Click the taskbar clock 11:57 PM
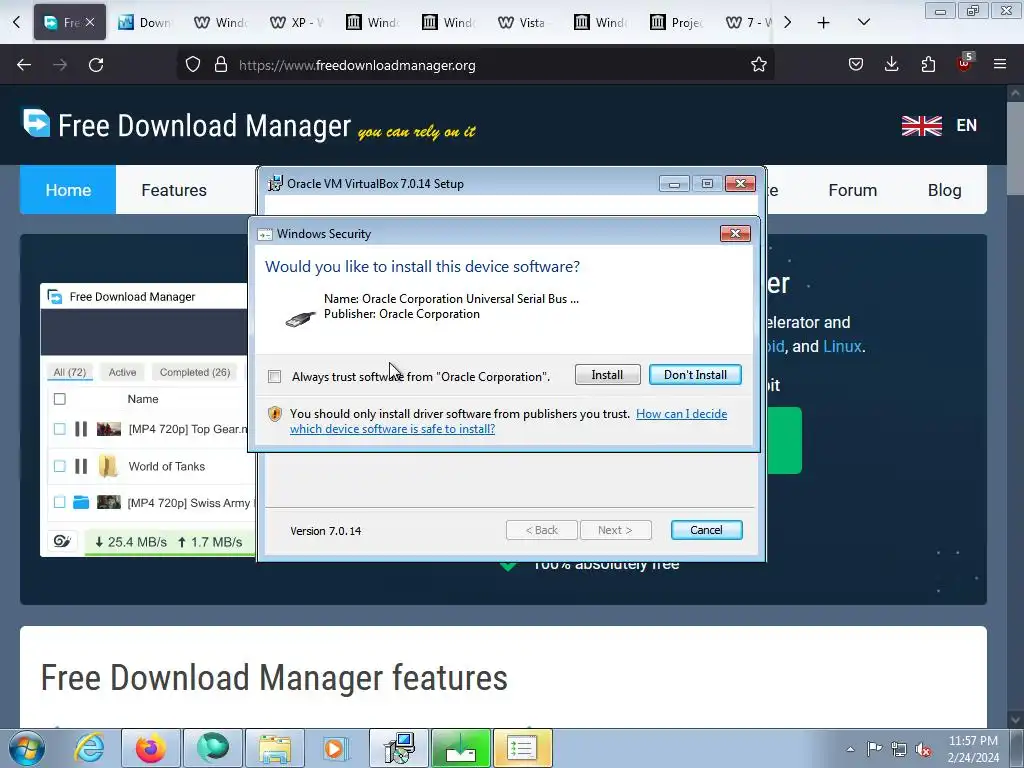Viewport: 1024px width, 768px height. [x=973, y=741]
